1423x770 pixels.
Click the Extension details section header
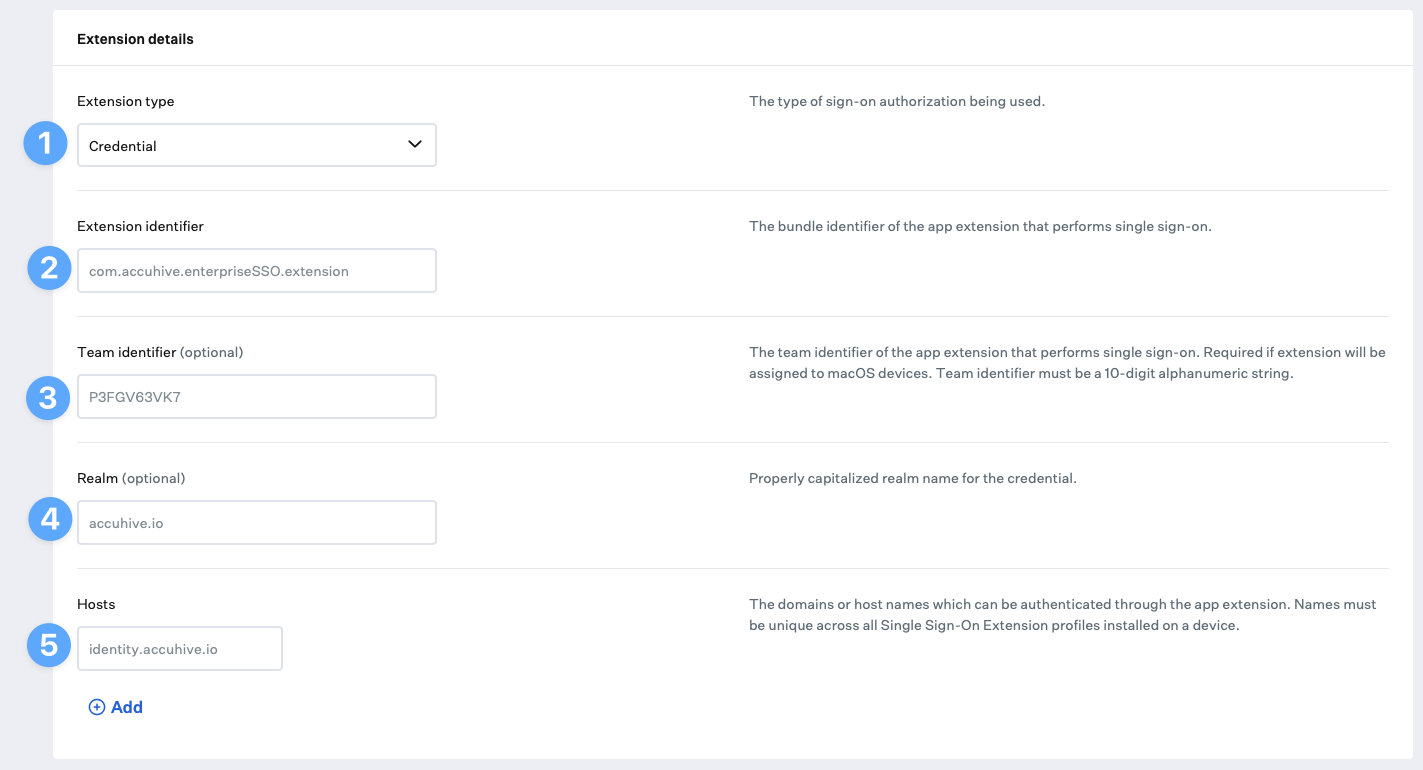click(x=135, y=39)
